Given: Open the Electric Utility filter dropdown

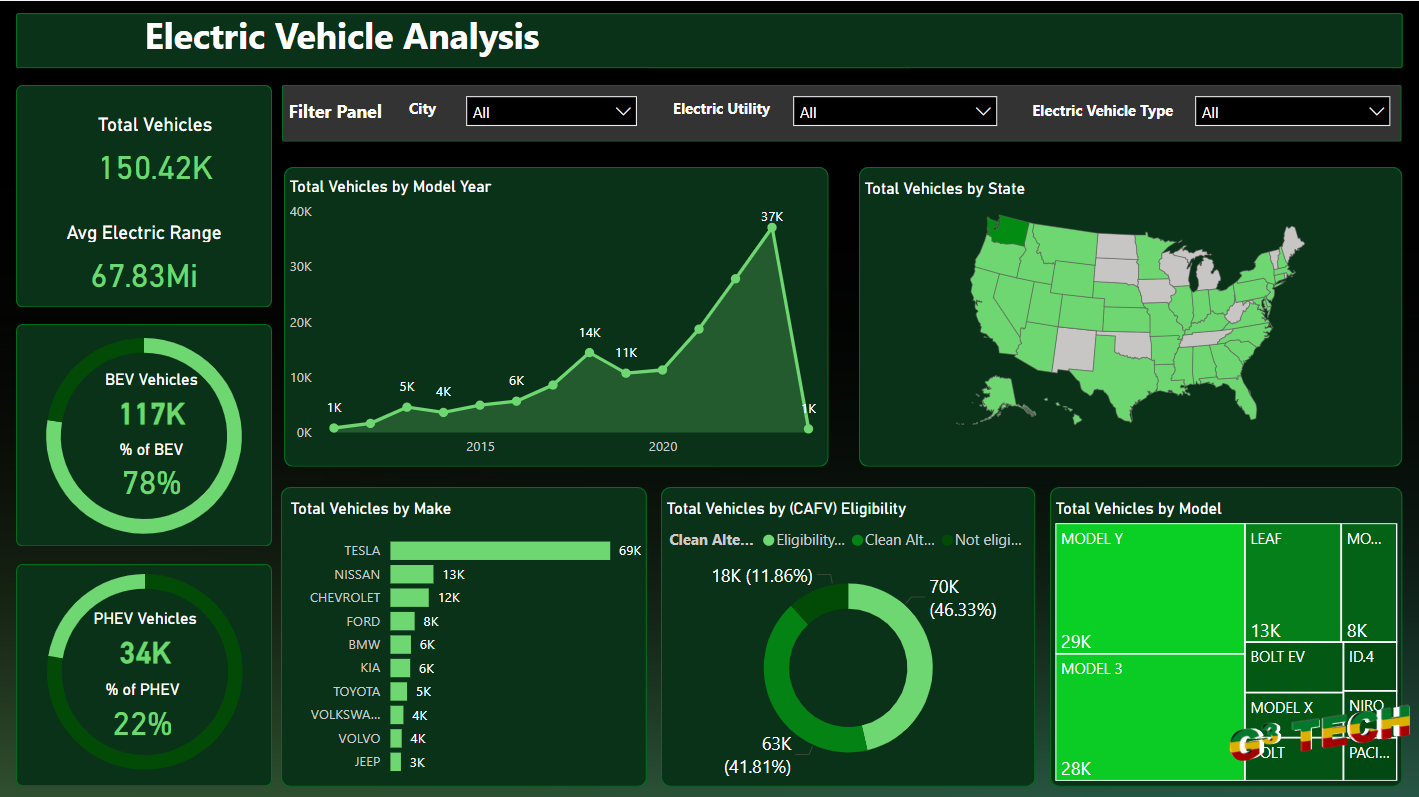Looking at the screenshot, I should [894, 112].
